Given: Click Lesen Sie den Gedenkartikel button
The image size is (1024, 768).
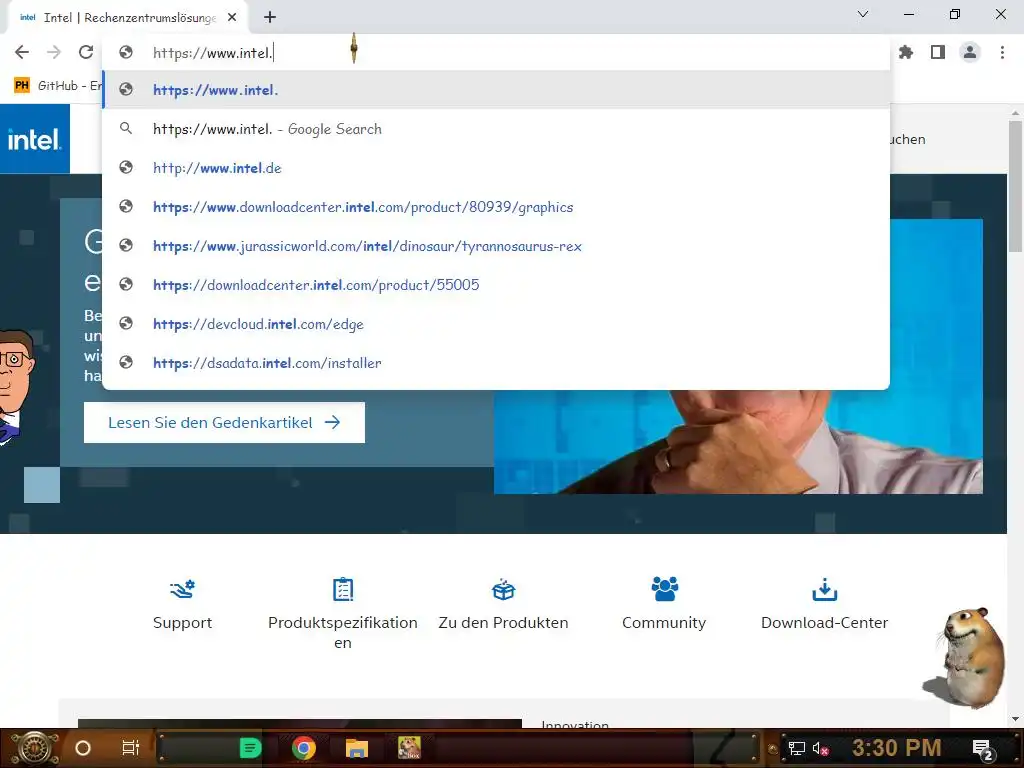Looking at the screenshot, I should pyautogui.click(x=224, y=423).
